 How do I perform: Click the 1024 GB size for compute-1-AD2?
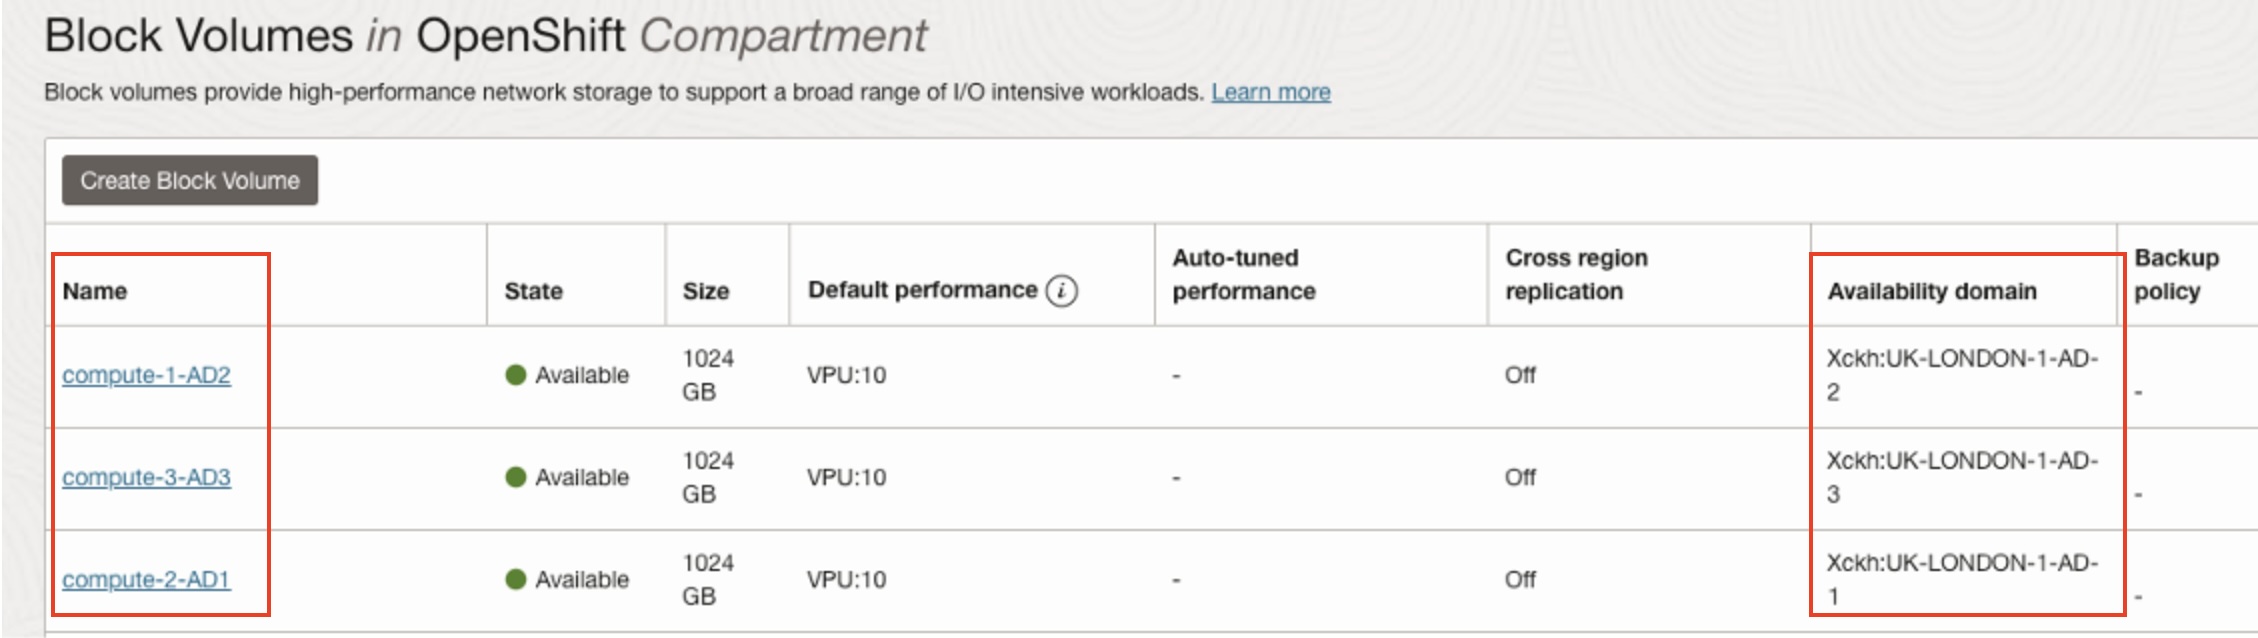pyautogui.click(x=708, y=375)
